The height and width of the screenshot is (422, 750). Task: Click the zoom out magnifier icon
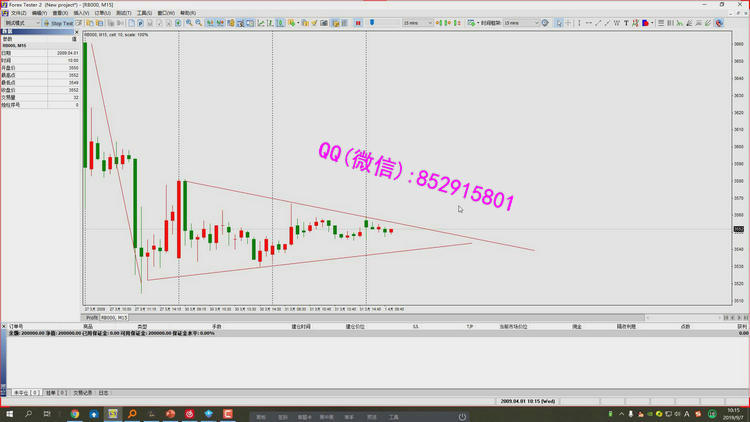pyautogui.click(x=198, y=22)
